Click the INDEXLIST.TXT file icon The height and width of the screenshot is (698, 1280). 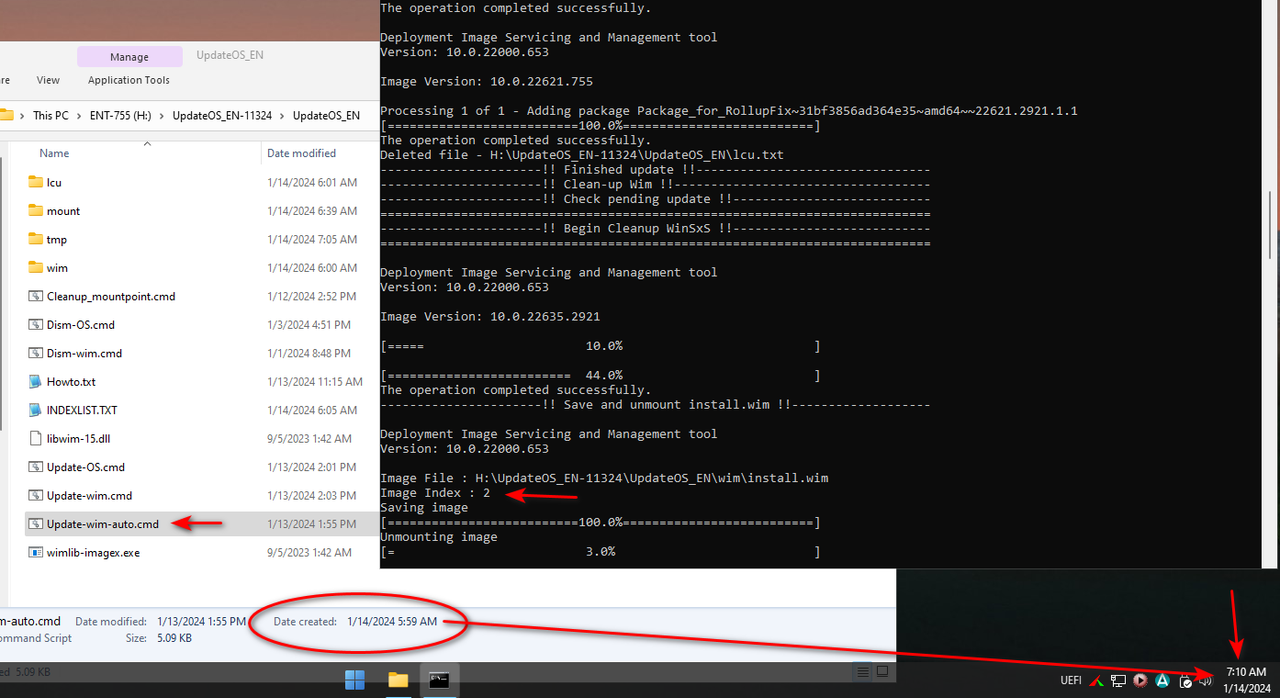point(36,410)
